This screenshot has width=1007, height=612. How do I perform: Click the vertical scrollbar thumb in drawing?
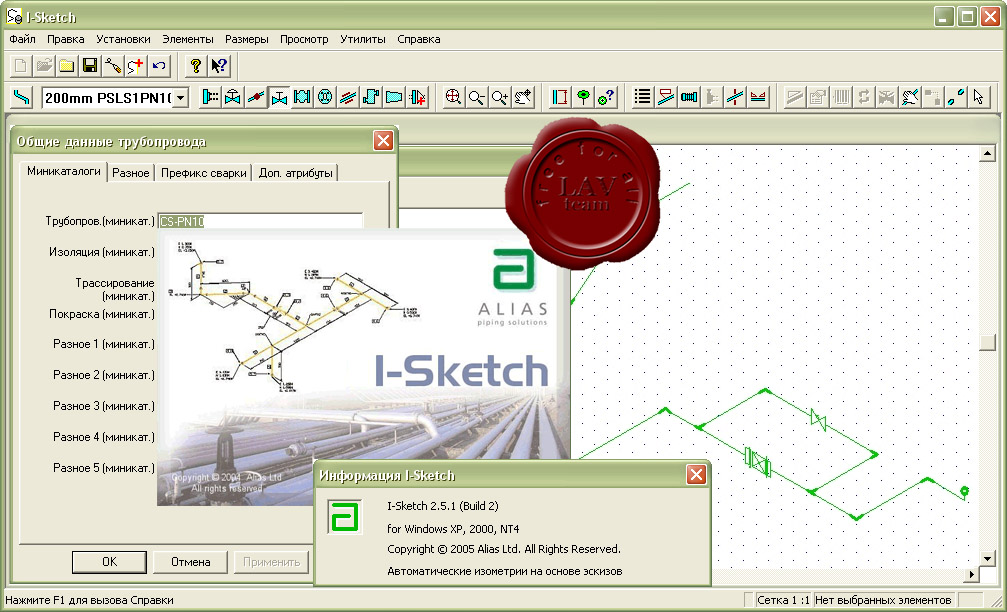pos(987,342)
